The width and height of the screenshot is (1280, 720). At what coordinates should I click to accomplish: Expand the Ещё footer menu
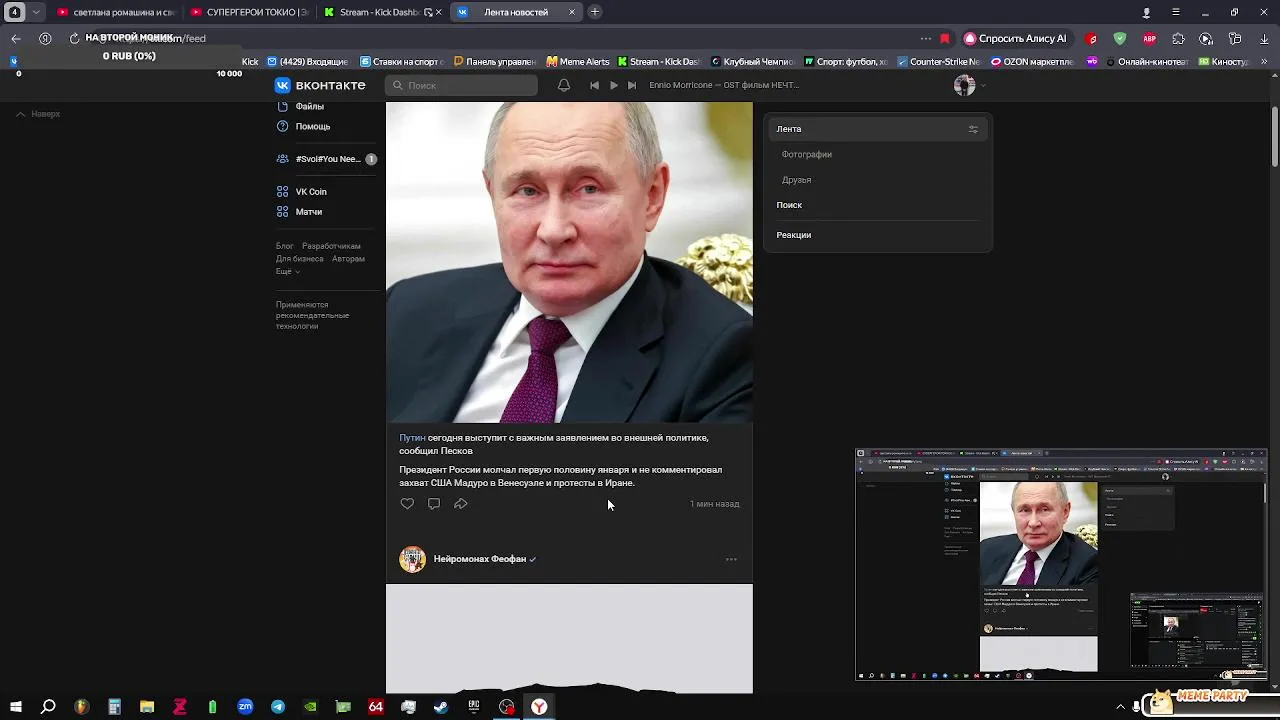point(287,272)
